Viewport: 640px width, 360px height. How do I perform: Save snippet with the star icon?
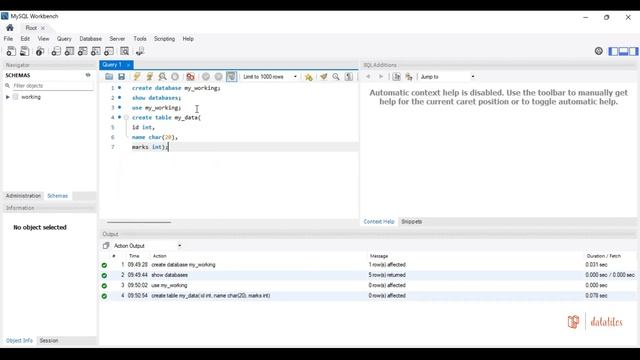click(x=309, y=77)
